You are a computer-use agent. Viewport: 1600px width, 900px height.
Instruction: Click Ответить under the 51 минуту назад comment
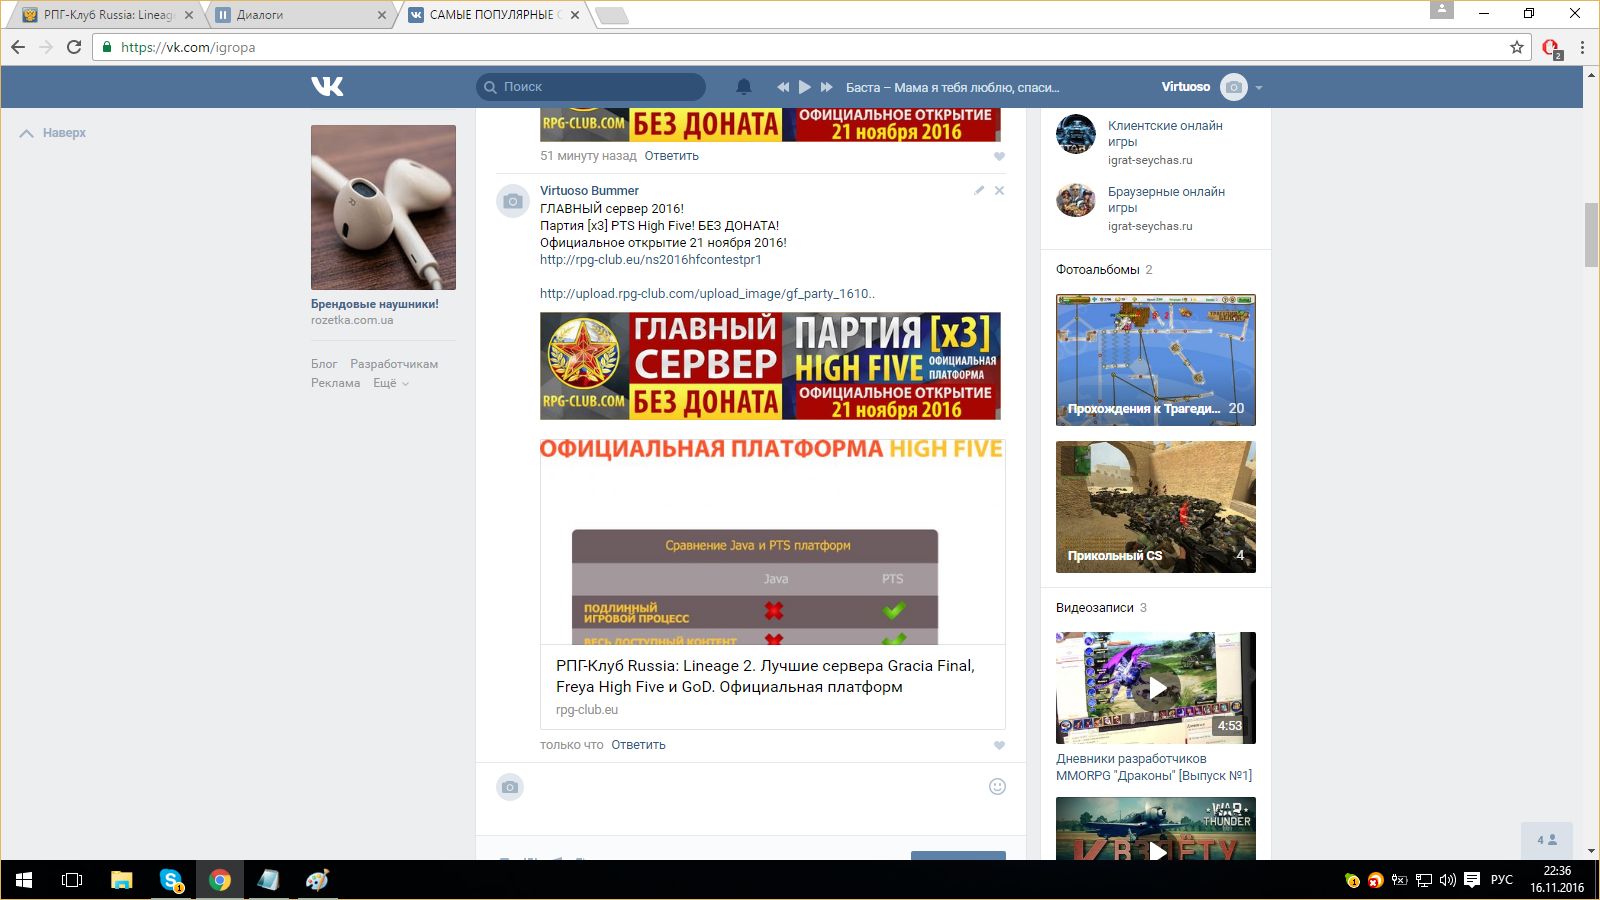[x=671, y=156]
